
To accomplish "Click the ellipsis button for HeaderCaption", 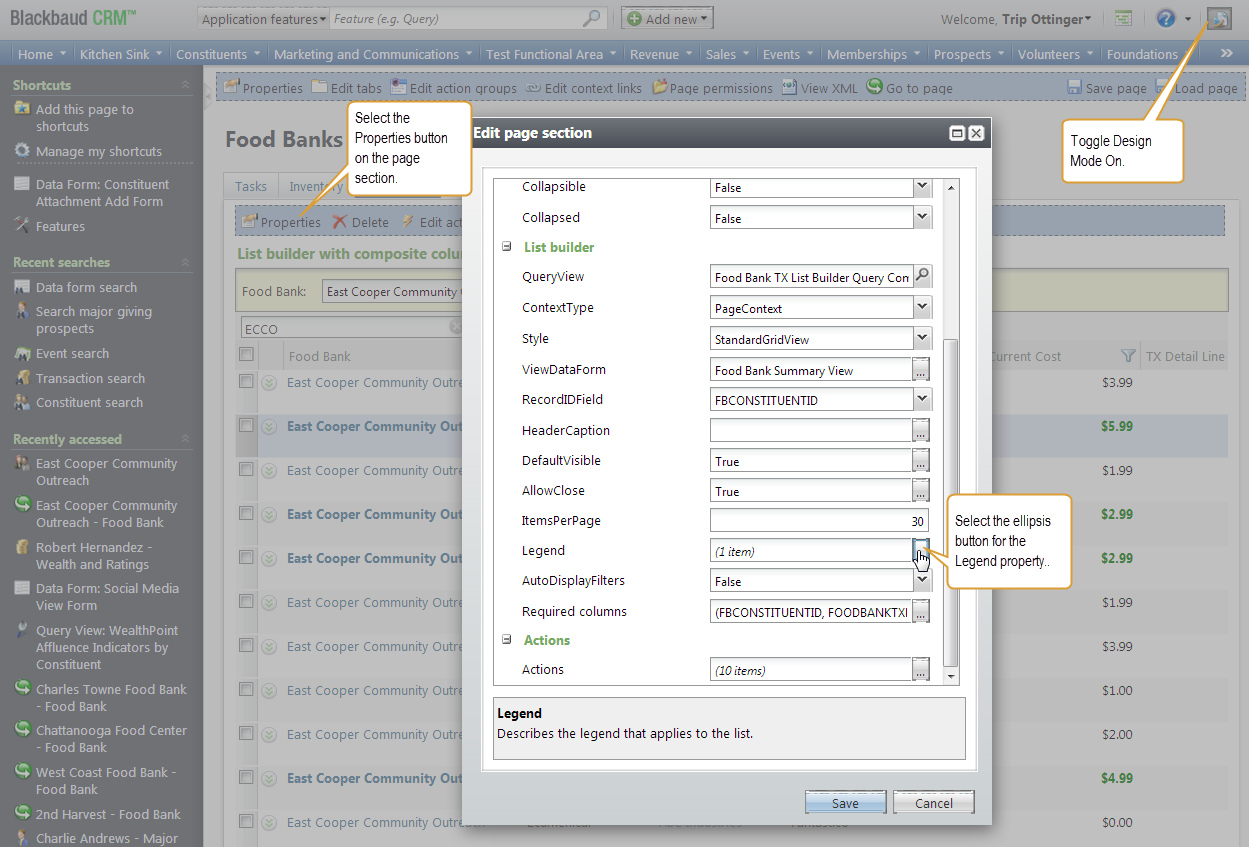I will click(921, 431).
